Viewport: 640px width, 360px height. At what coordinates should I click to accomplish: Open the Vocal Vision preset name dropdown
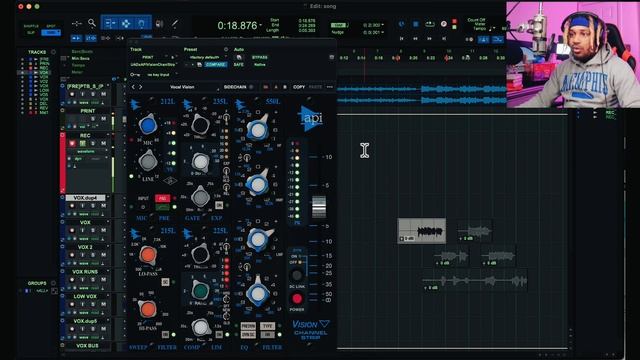pos(182,87)
